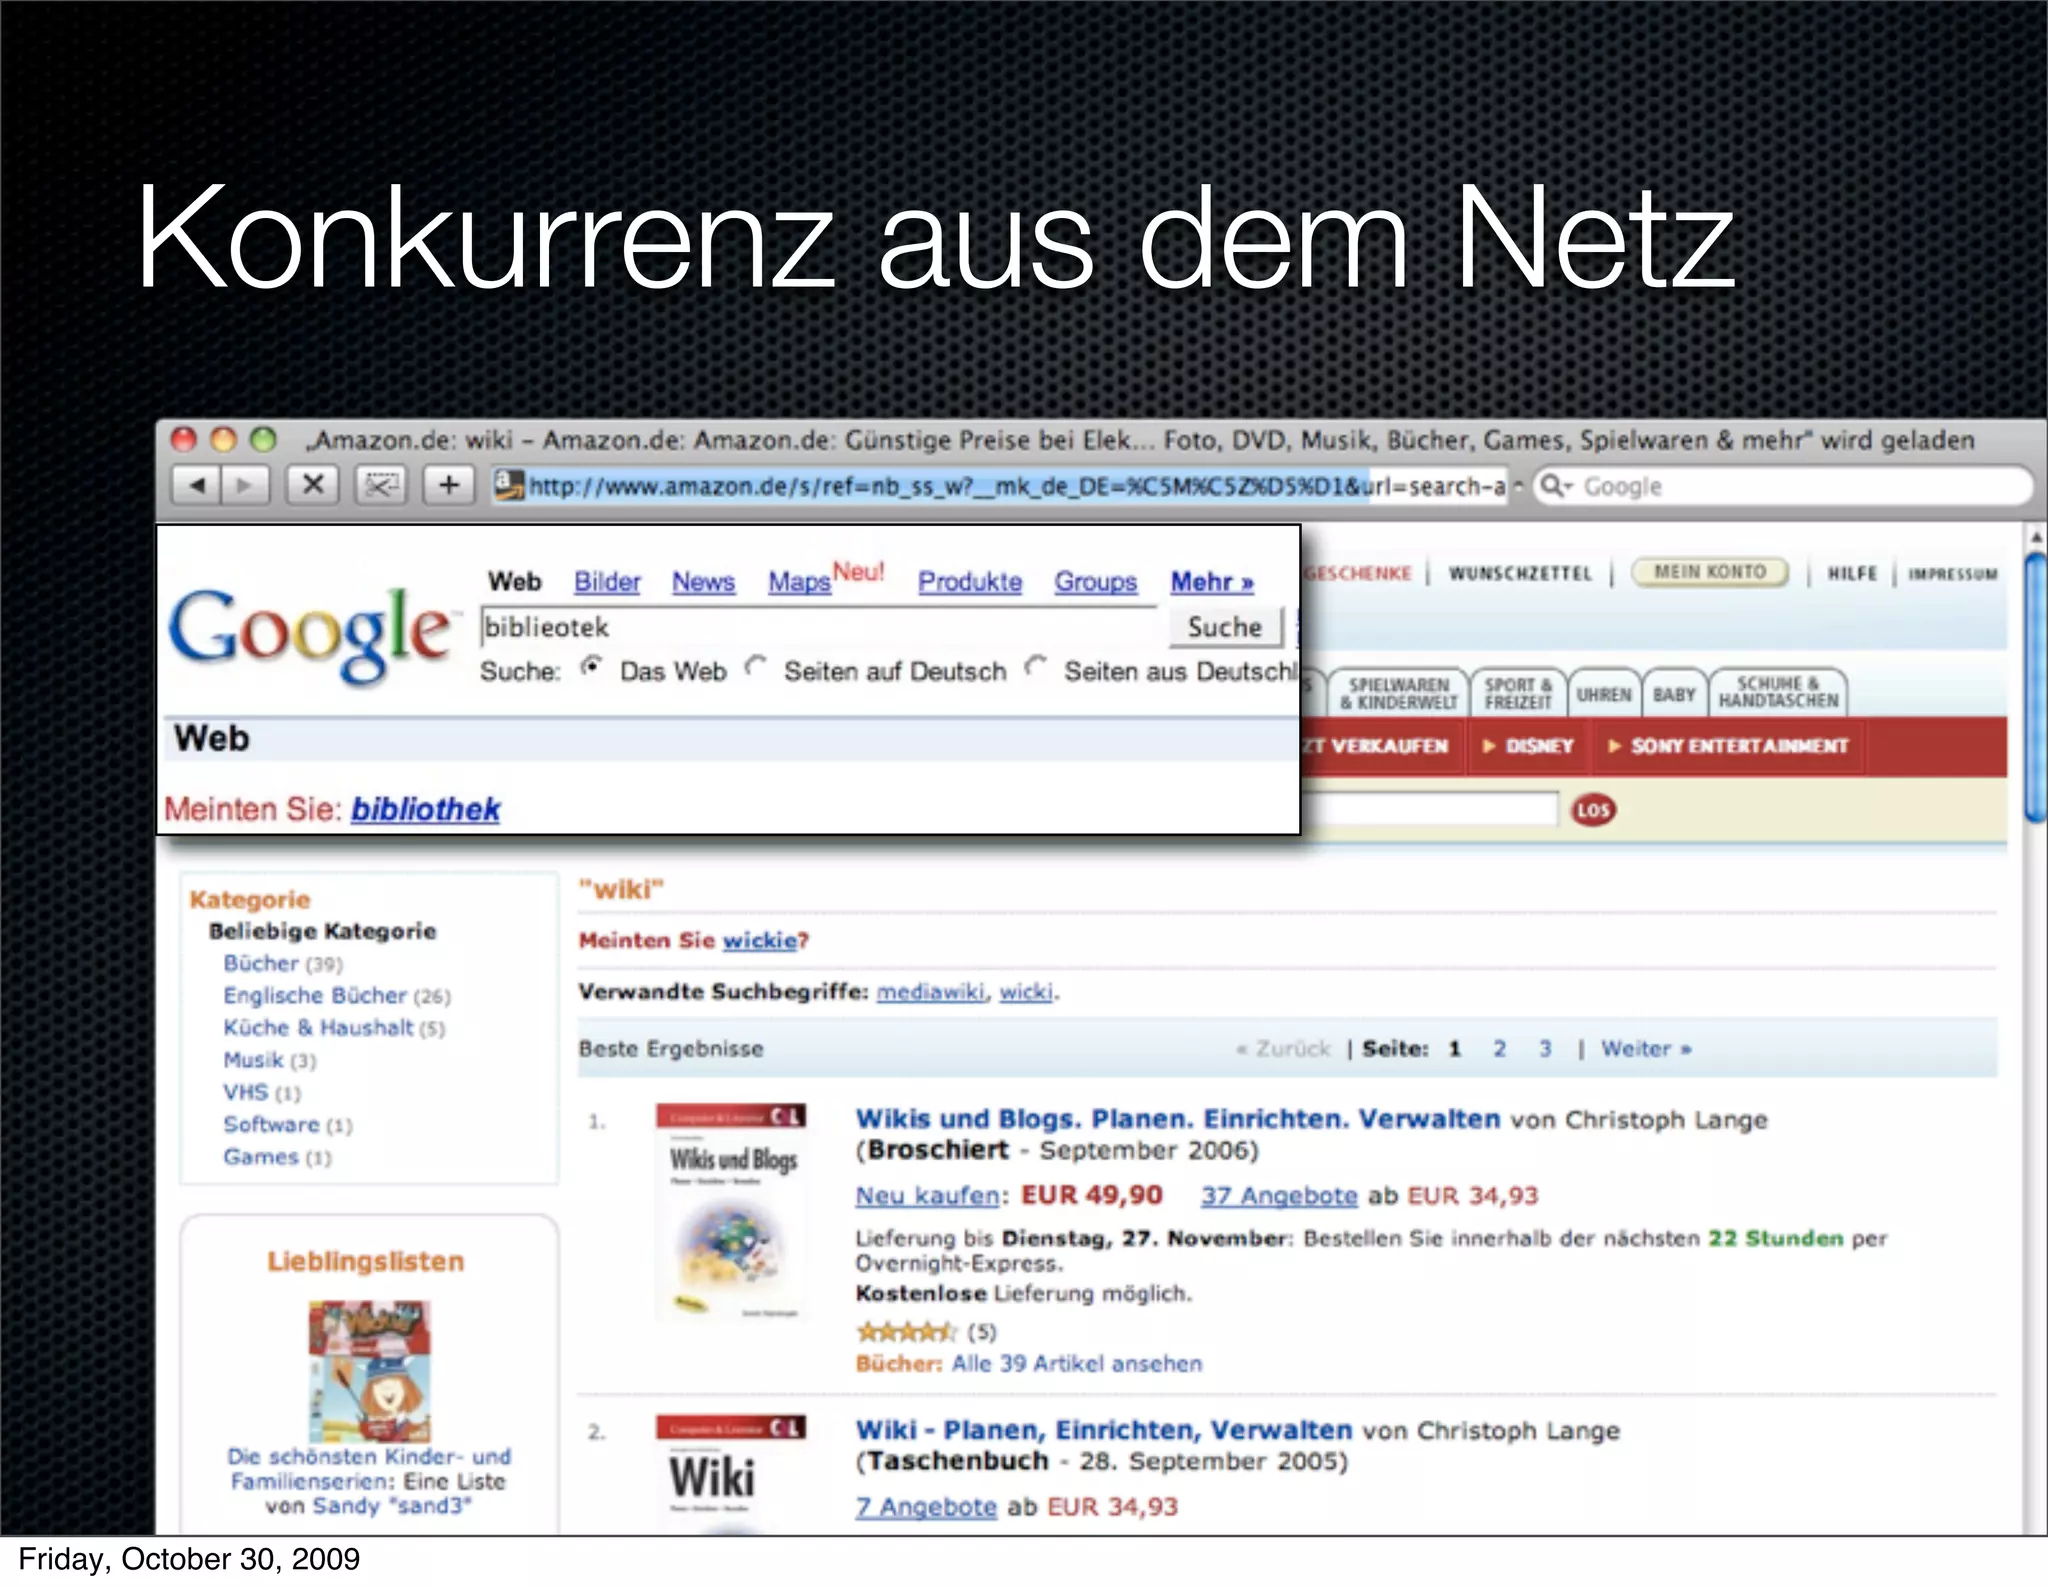Click the Safari back arrow button
Screen dimensions: 2048x1587
pyautogui.click(x=197, y=486)
